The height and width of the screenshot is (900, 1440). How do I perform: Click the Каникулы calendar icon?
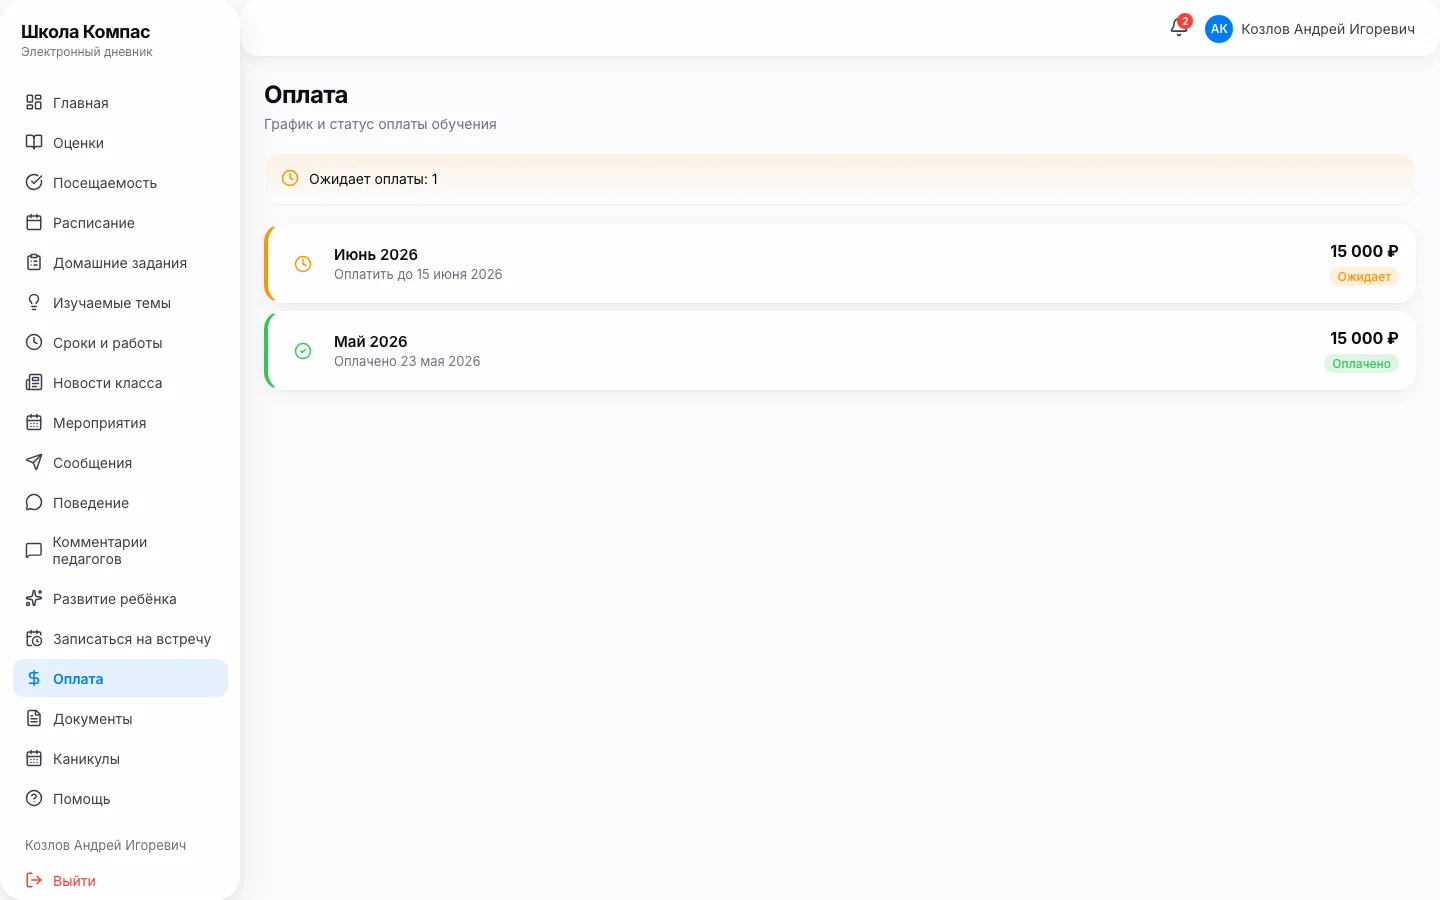pos(34,758)
